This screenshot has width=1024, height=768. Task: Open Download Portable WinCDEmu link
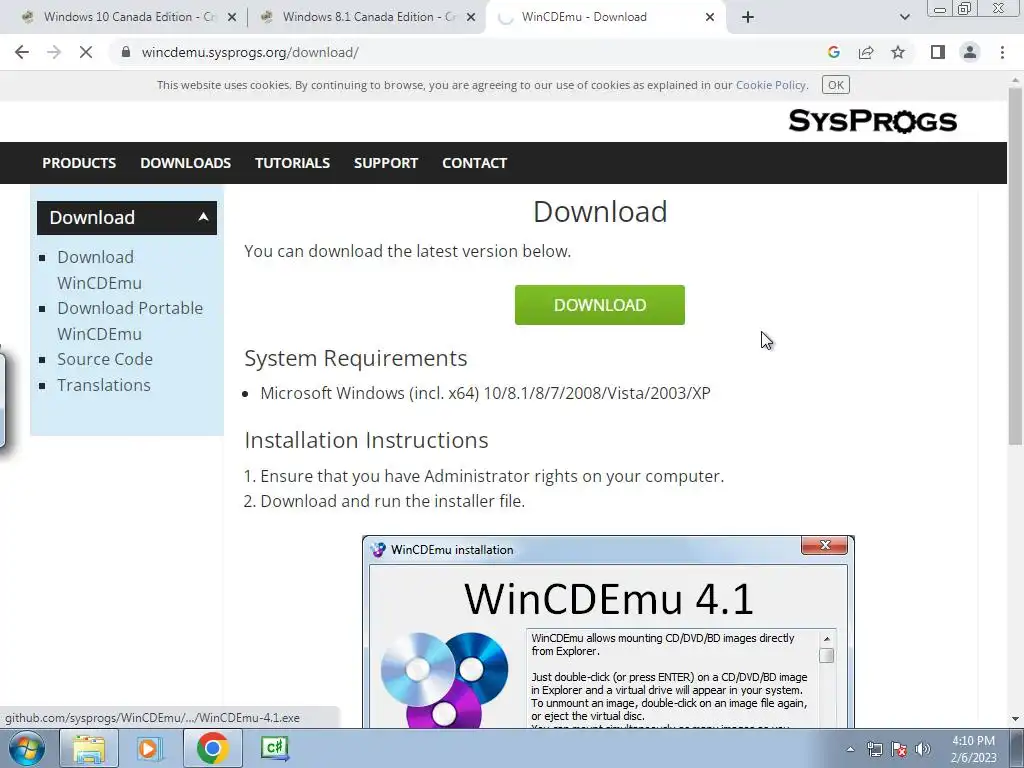[x=130, y=321]
